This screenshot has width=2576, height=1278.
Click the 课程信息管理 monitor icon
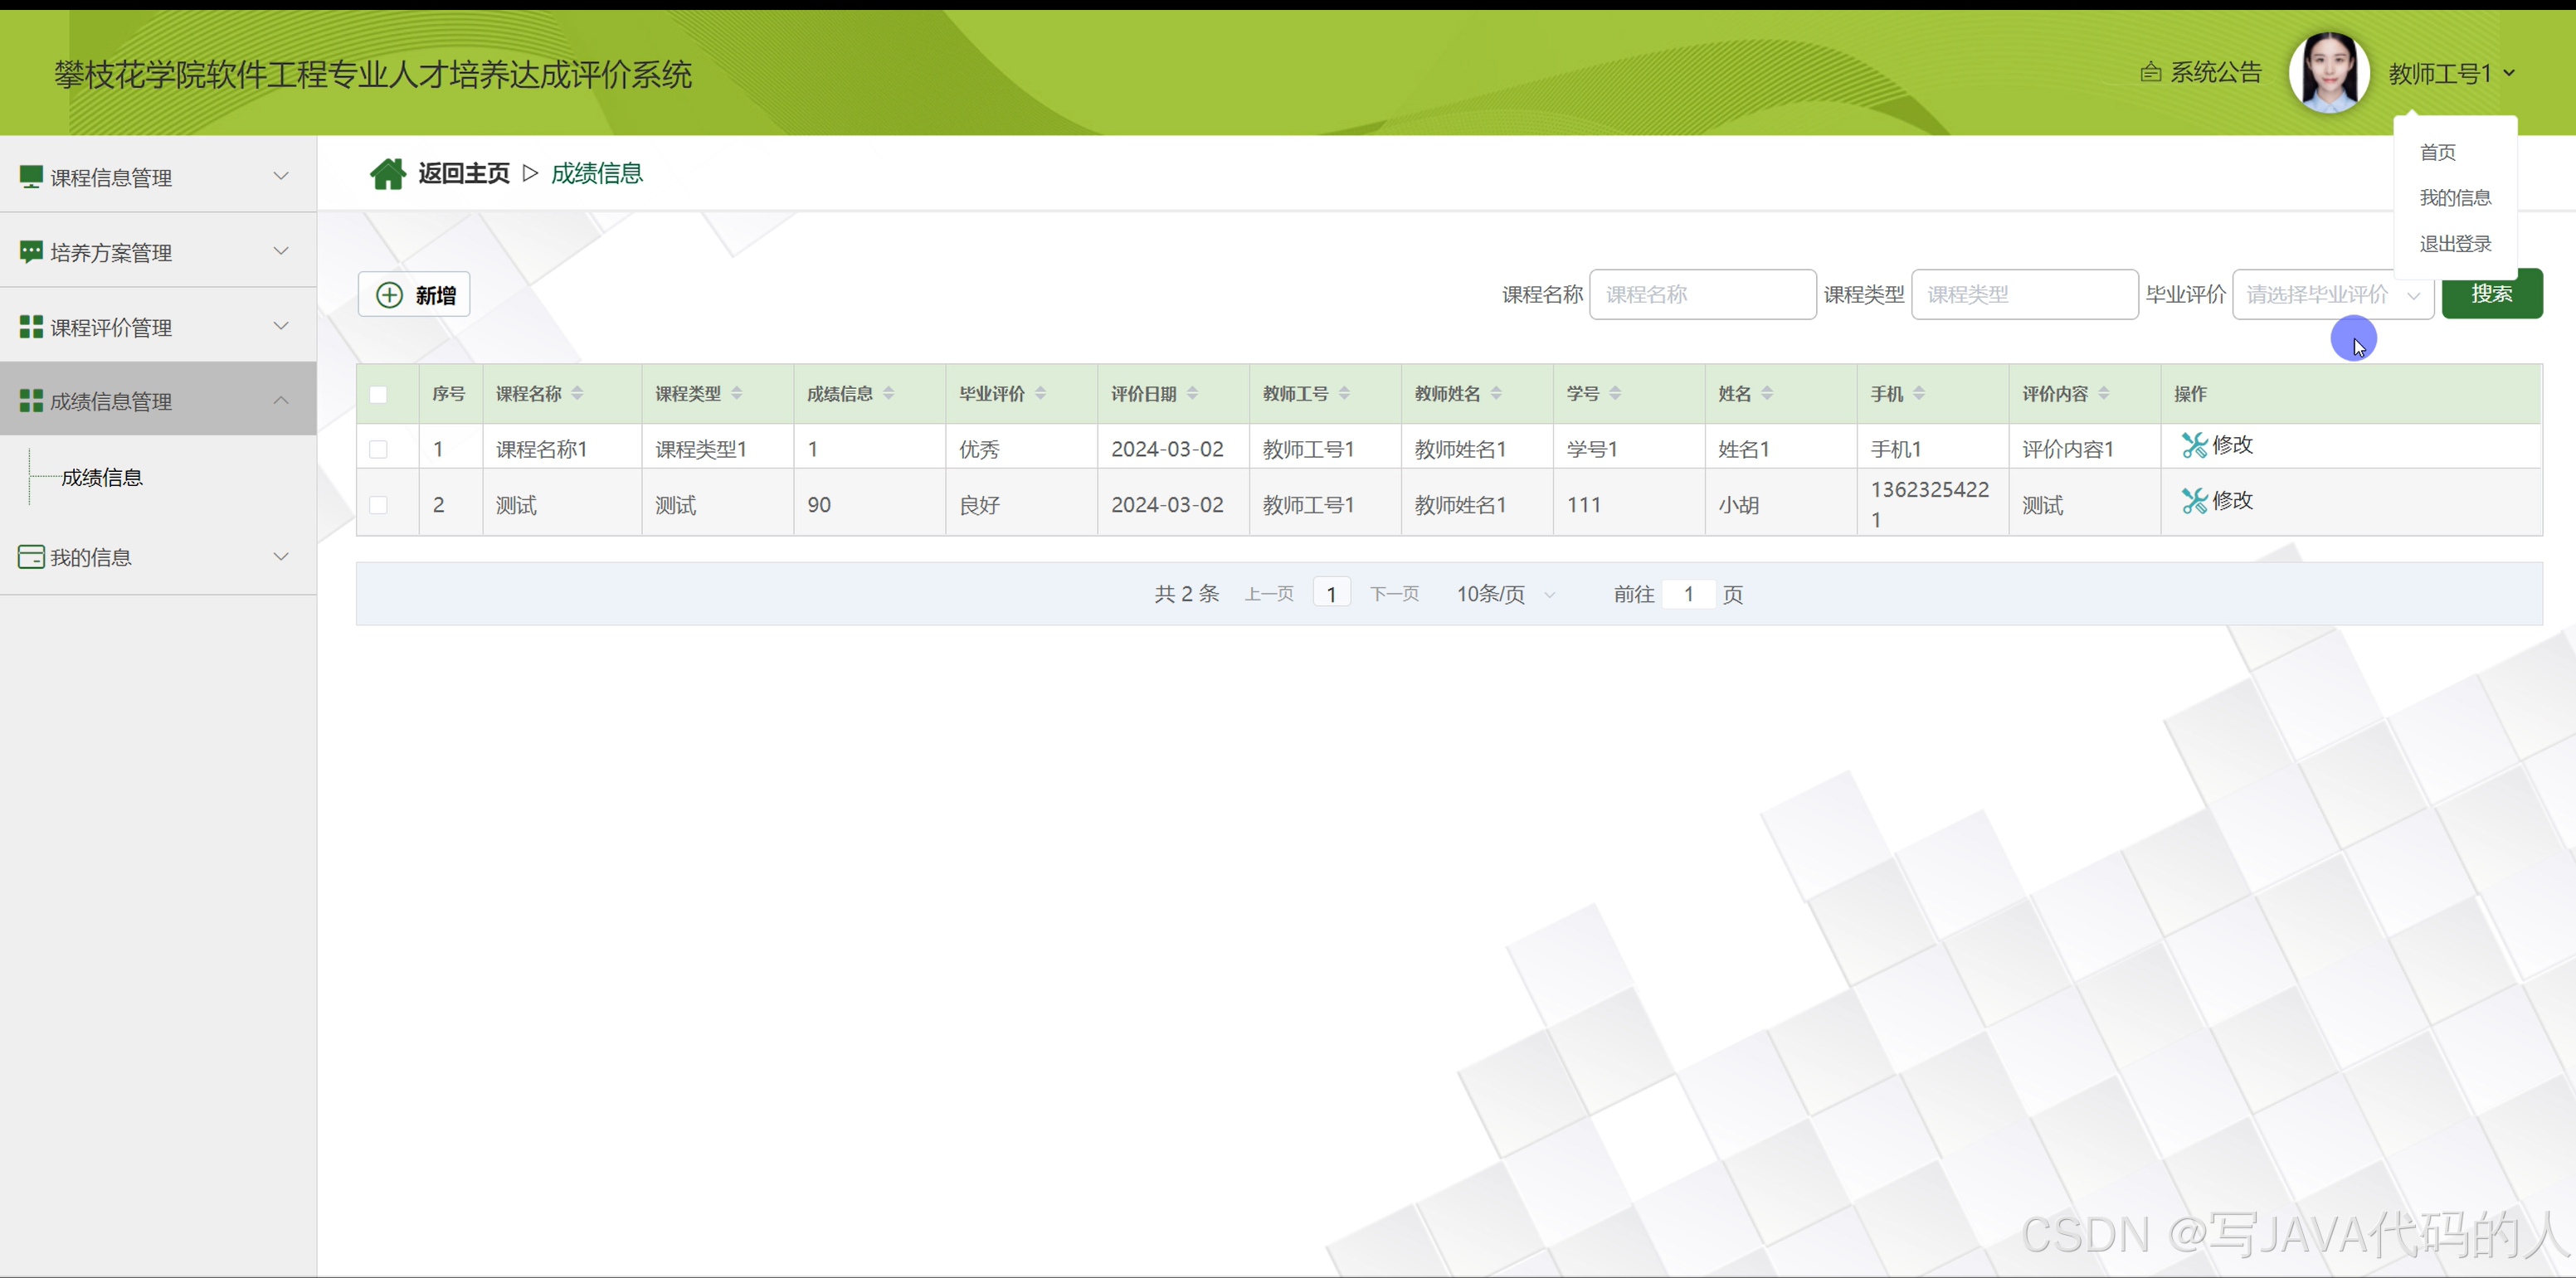(x=31, y=178)
